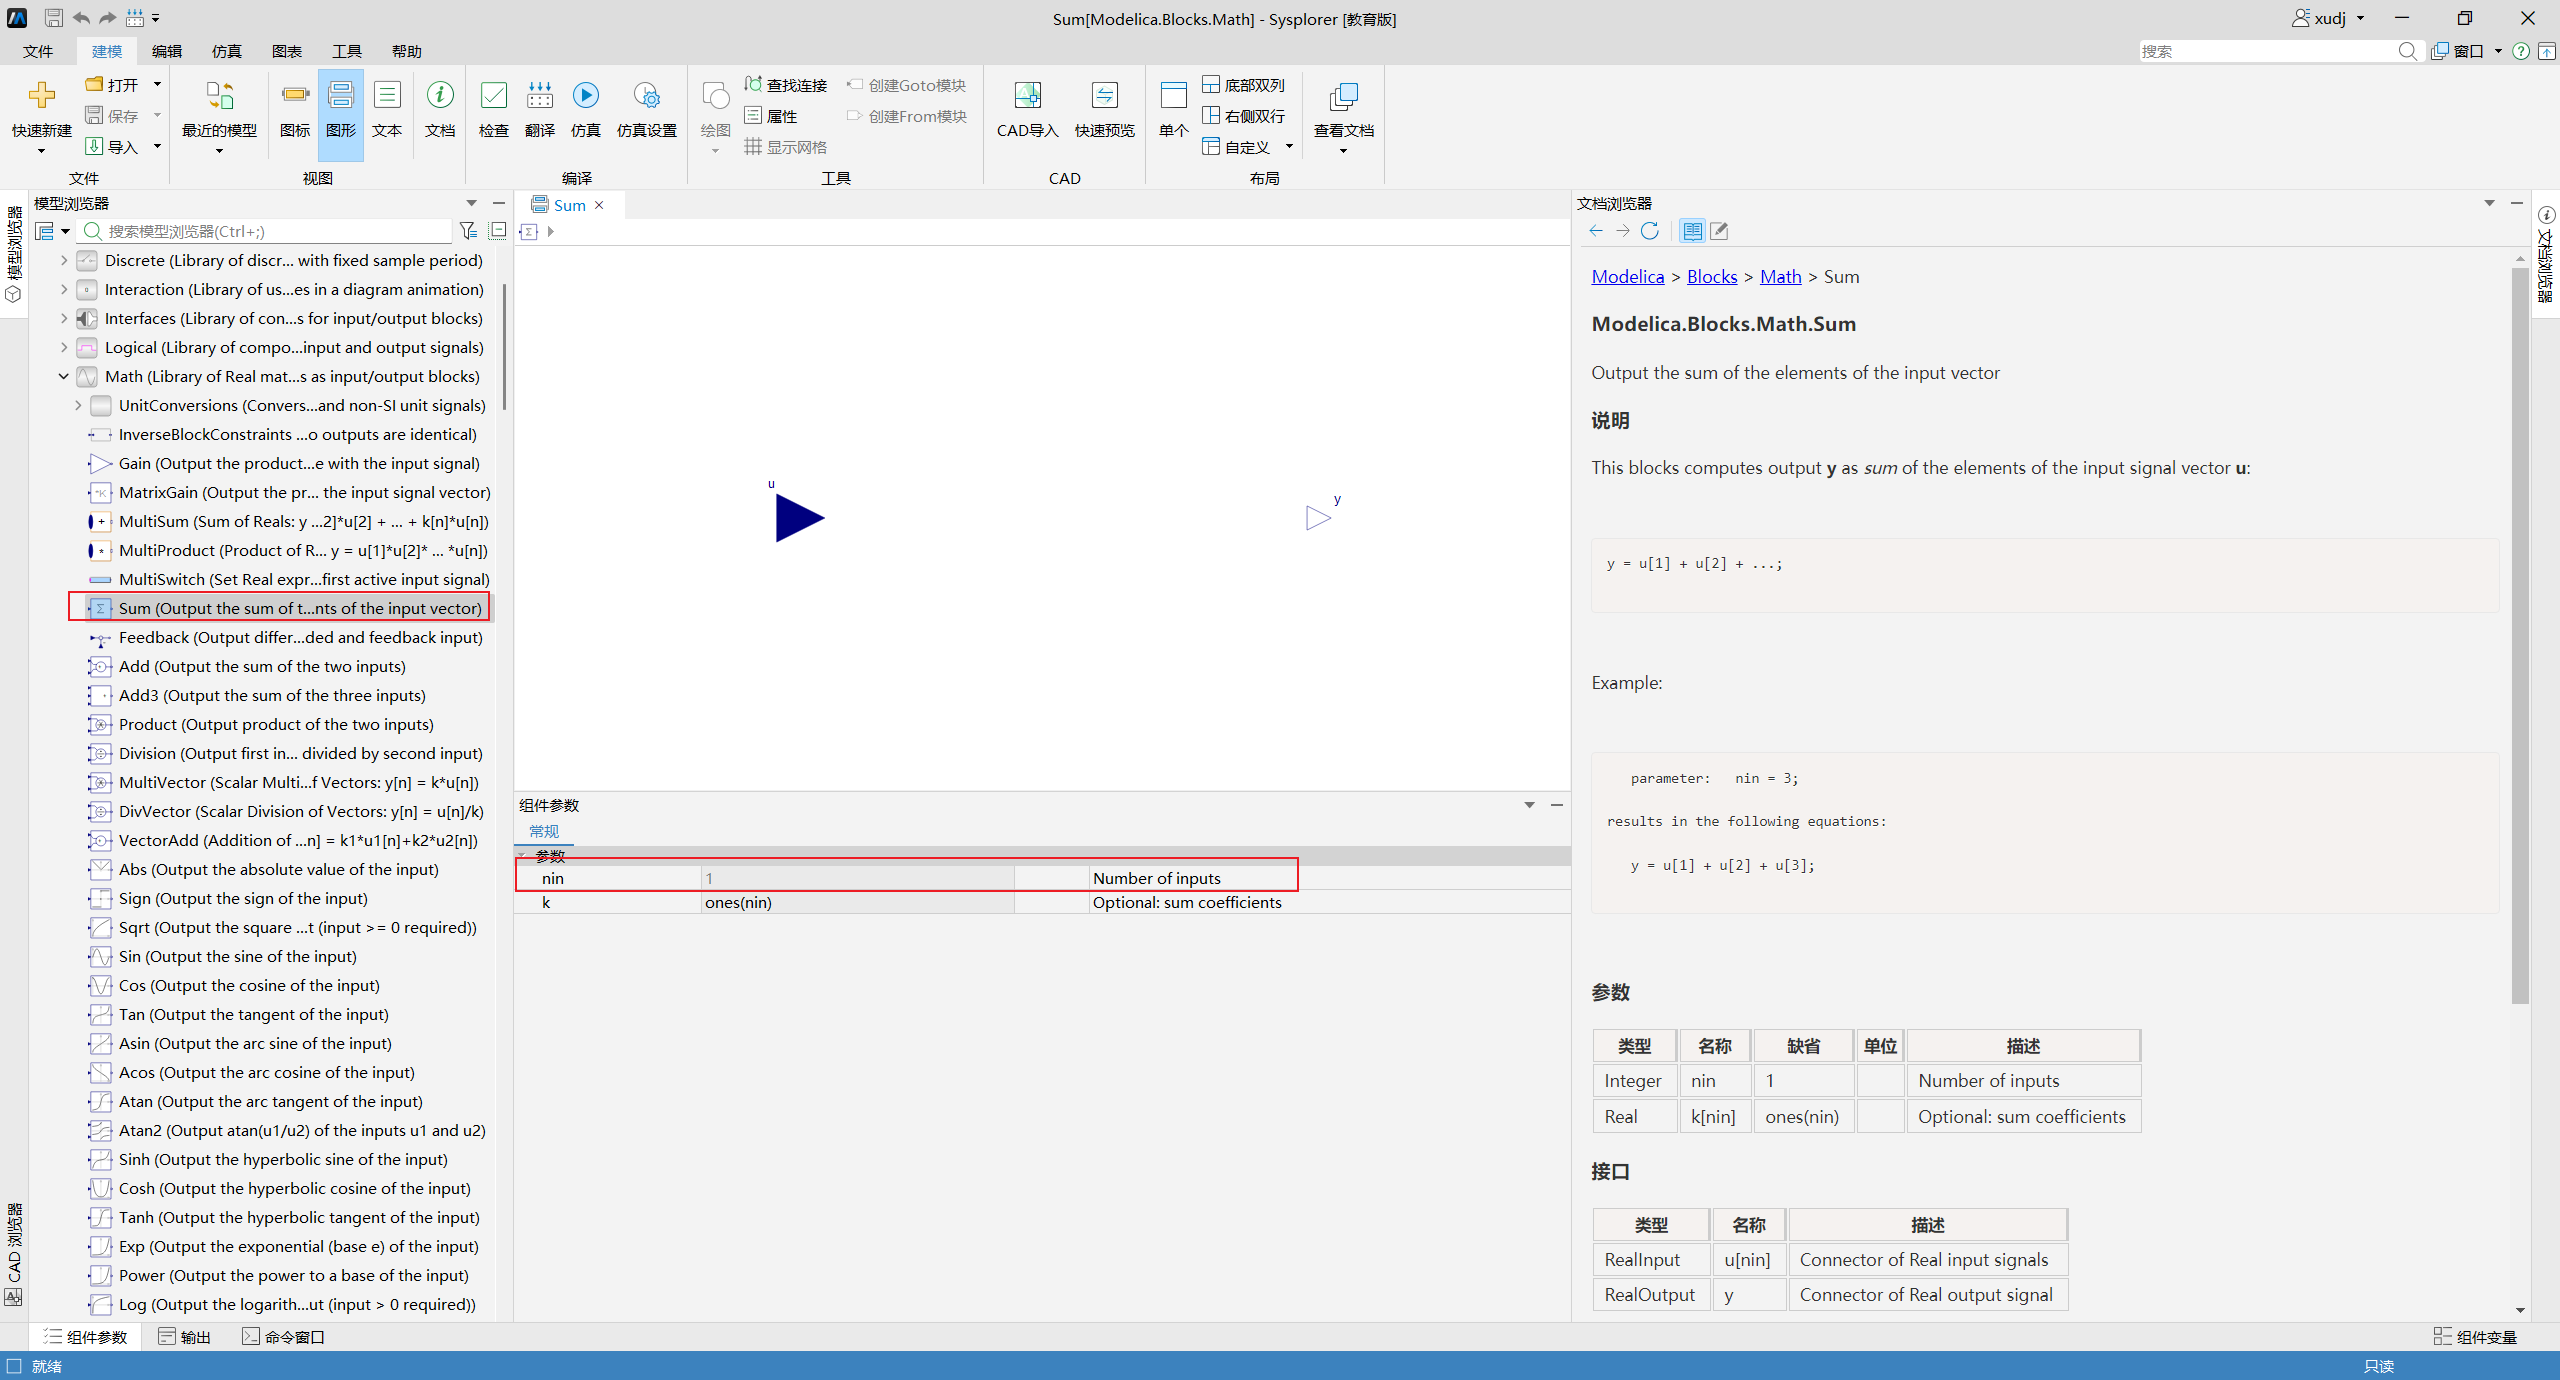Click the document browser vertical scrollbar

coord(2519,635)
